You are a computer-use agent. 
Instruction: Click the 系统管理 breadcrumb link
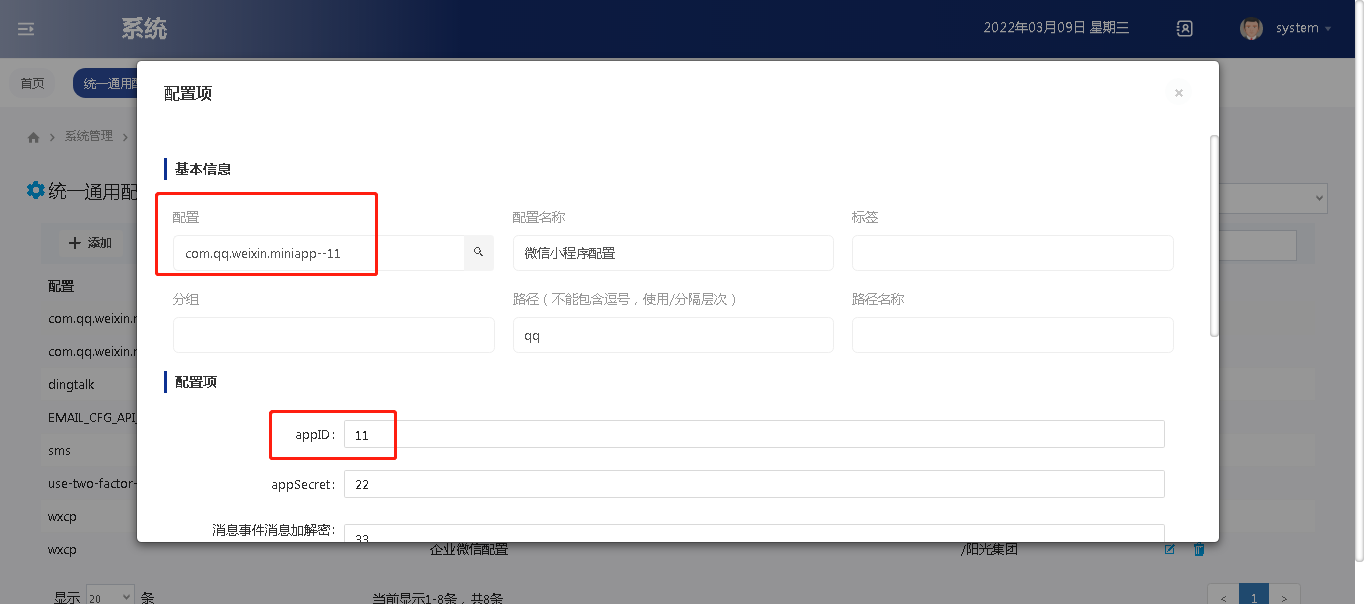[89, 137]
